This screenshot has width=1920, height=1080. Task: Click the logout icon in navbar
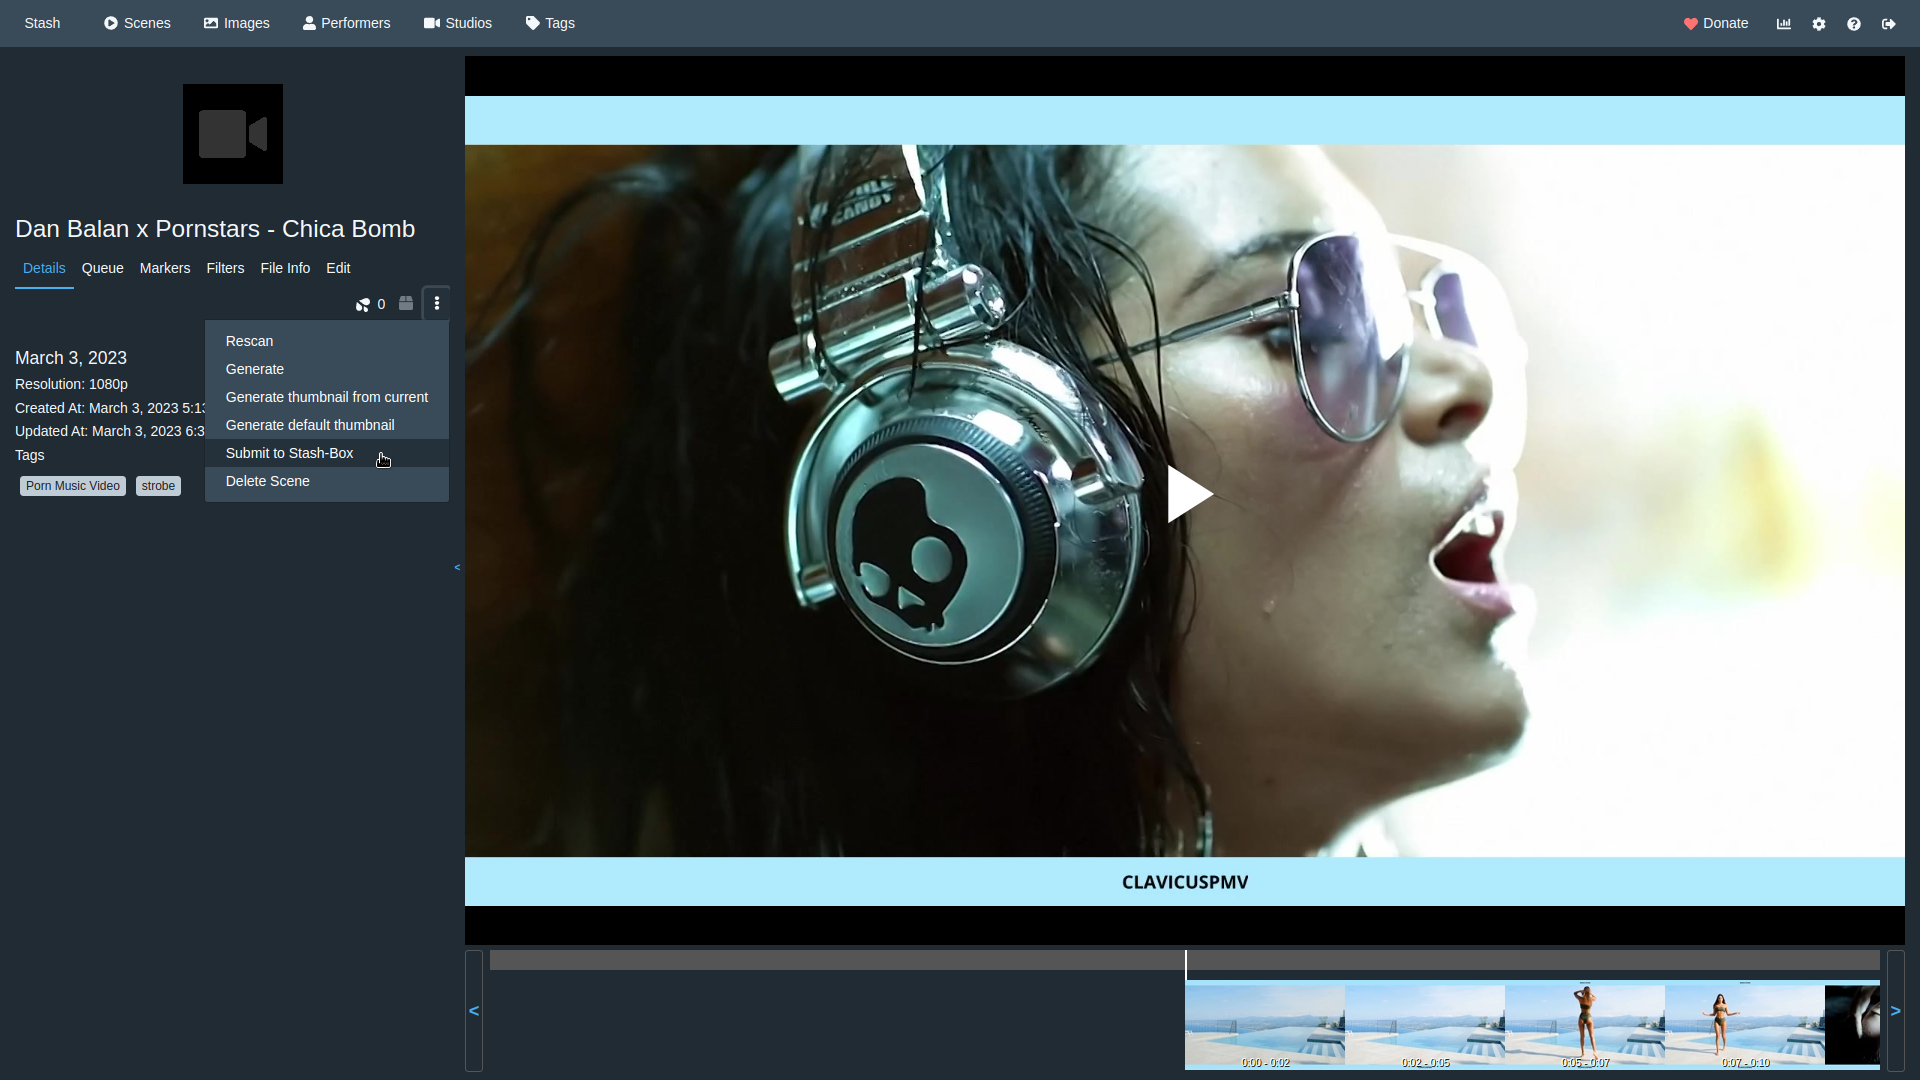point(1889,24)
